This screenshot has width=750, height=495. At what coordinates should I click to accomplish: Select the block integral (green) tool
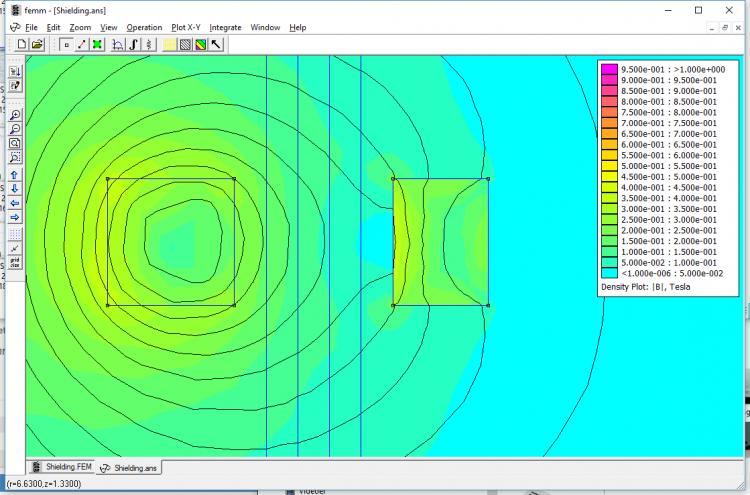97,44
